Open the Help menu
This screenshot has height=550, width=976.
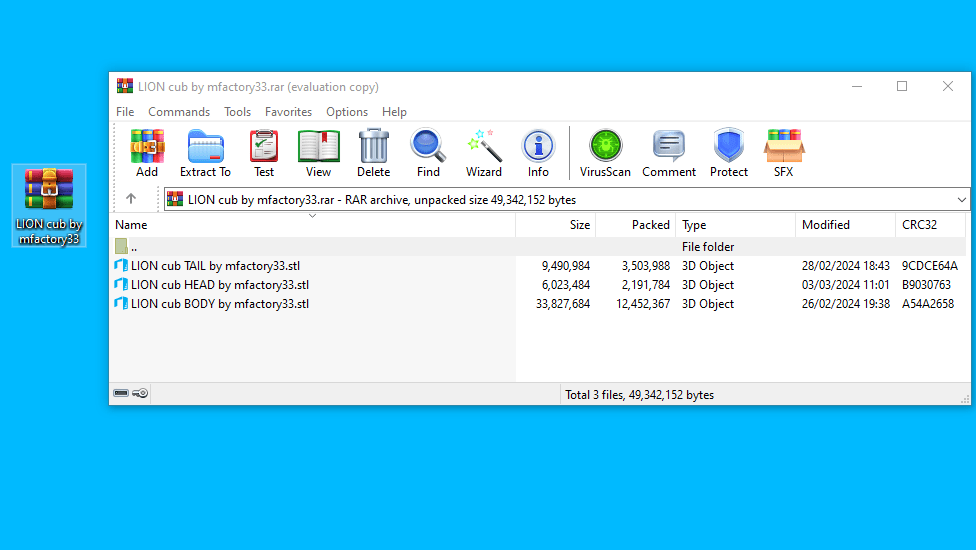[394, 112]
